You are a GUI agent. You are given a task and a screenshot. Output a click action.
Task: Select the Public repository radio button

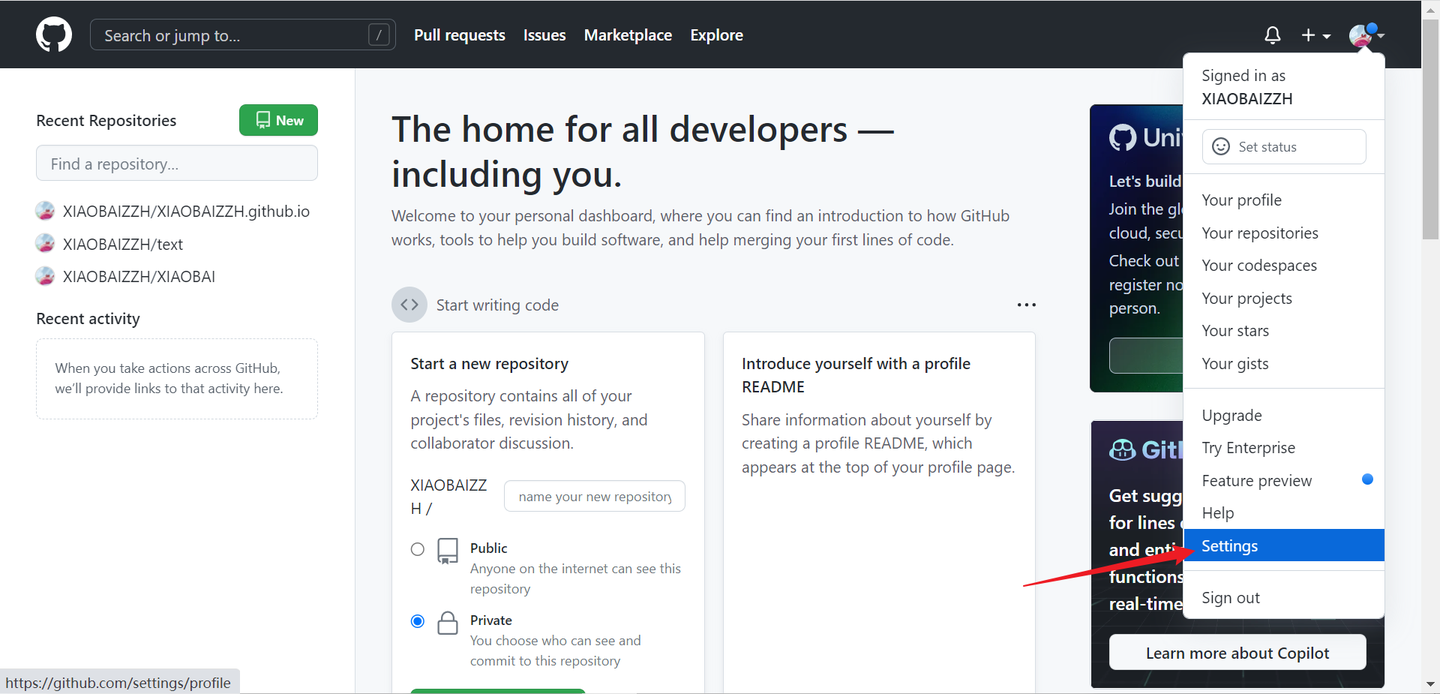(418, 549)
